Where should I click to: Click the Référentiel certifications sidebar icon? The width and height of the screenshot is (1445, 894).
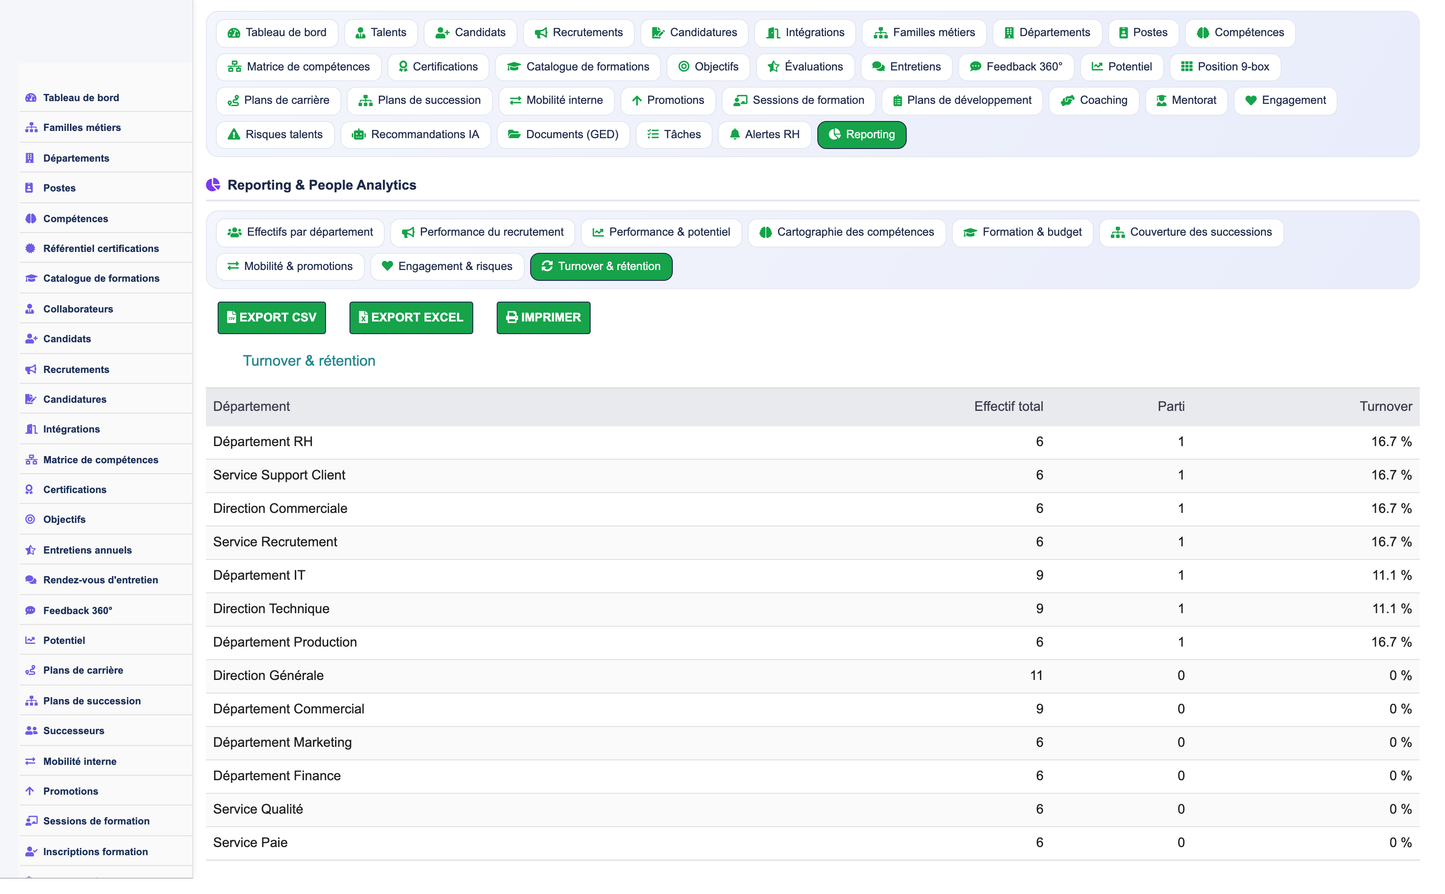pos(31,249)
